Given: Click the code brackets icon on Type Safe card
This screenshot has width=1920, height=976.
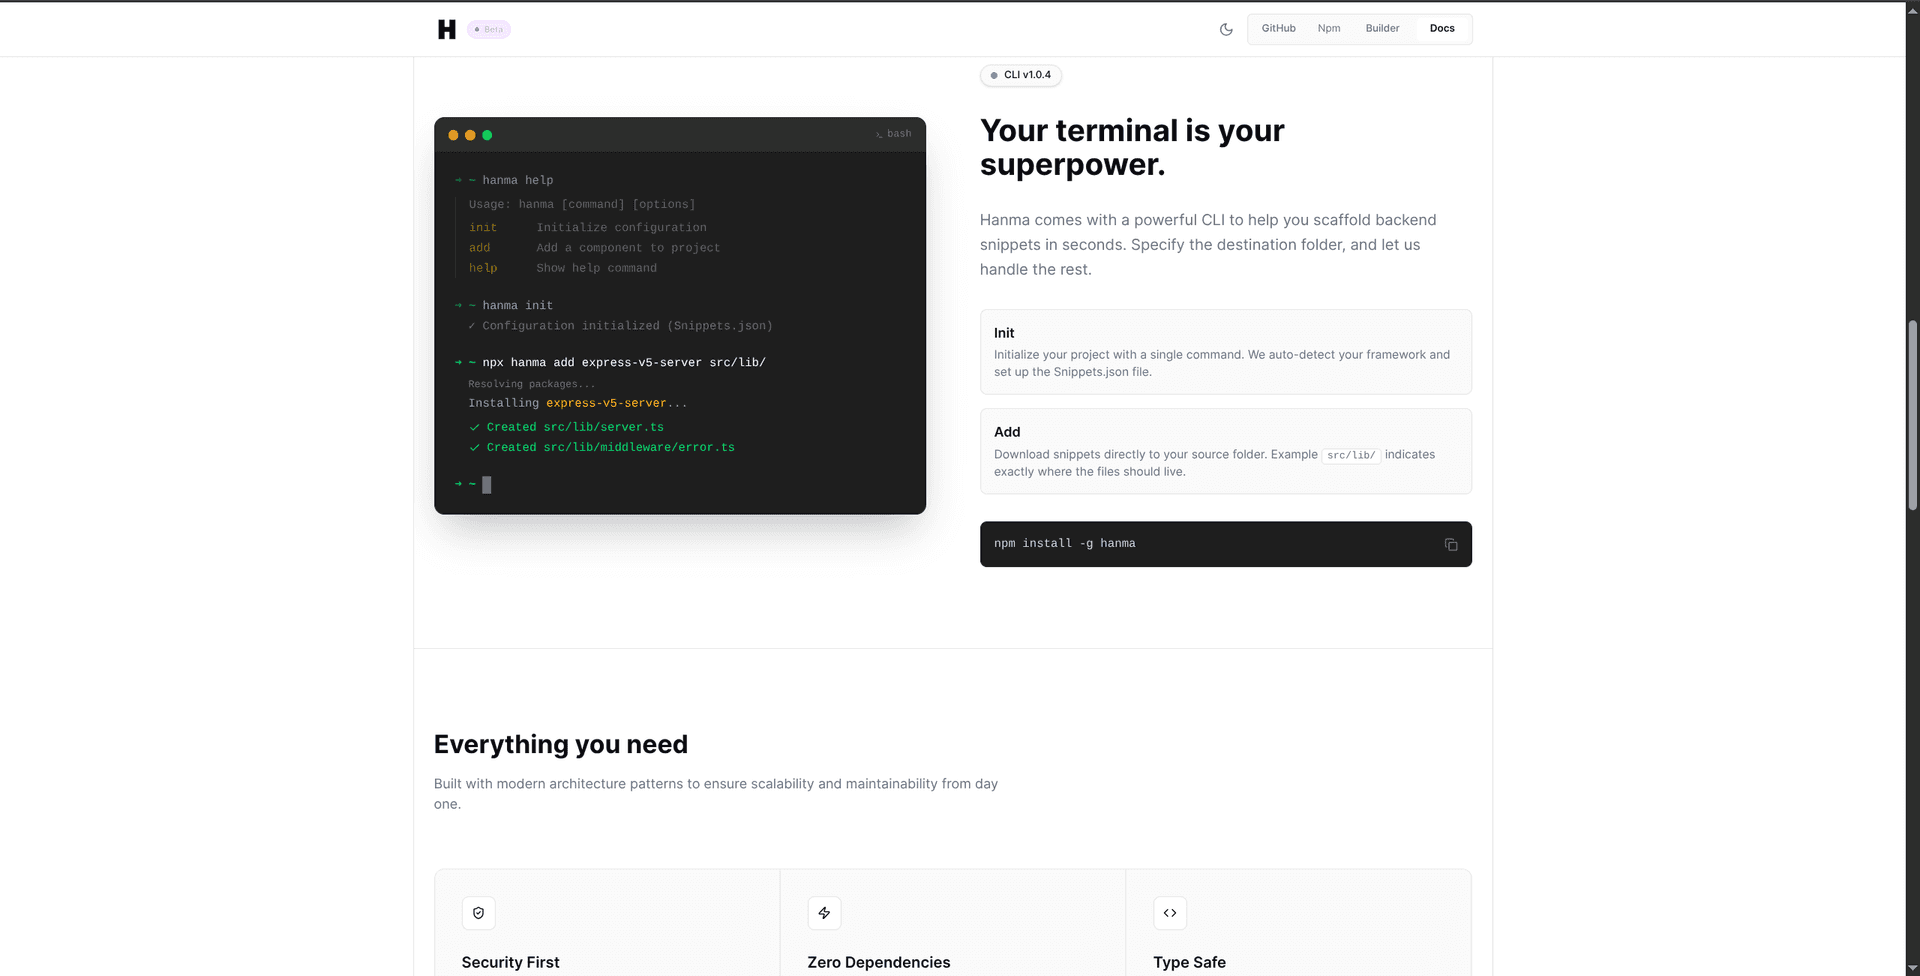Looking at the screenshot, I should coord(1170,913).
